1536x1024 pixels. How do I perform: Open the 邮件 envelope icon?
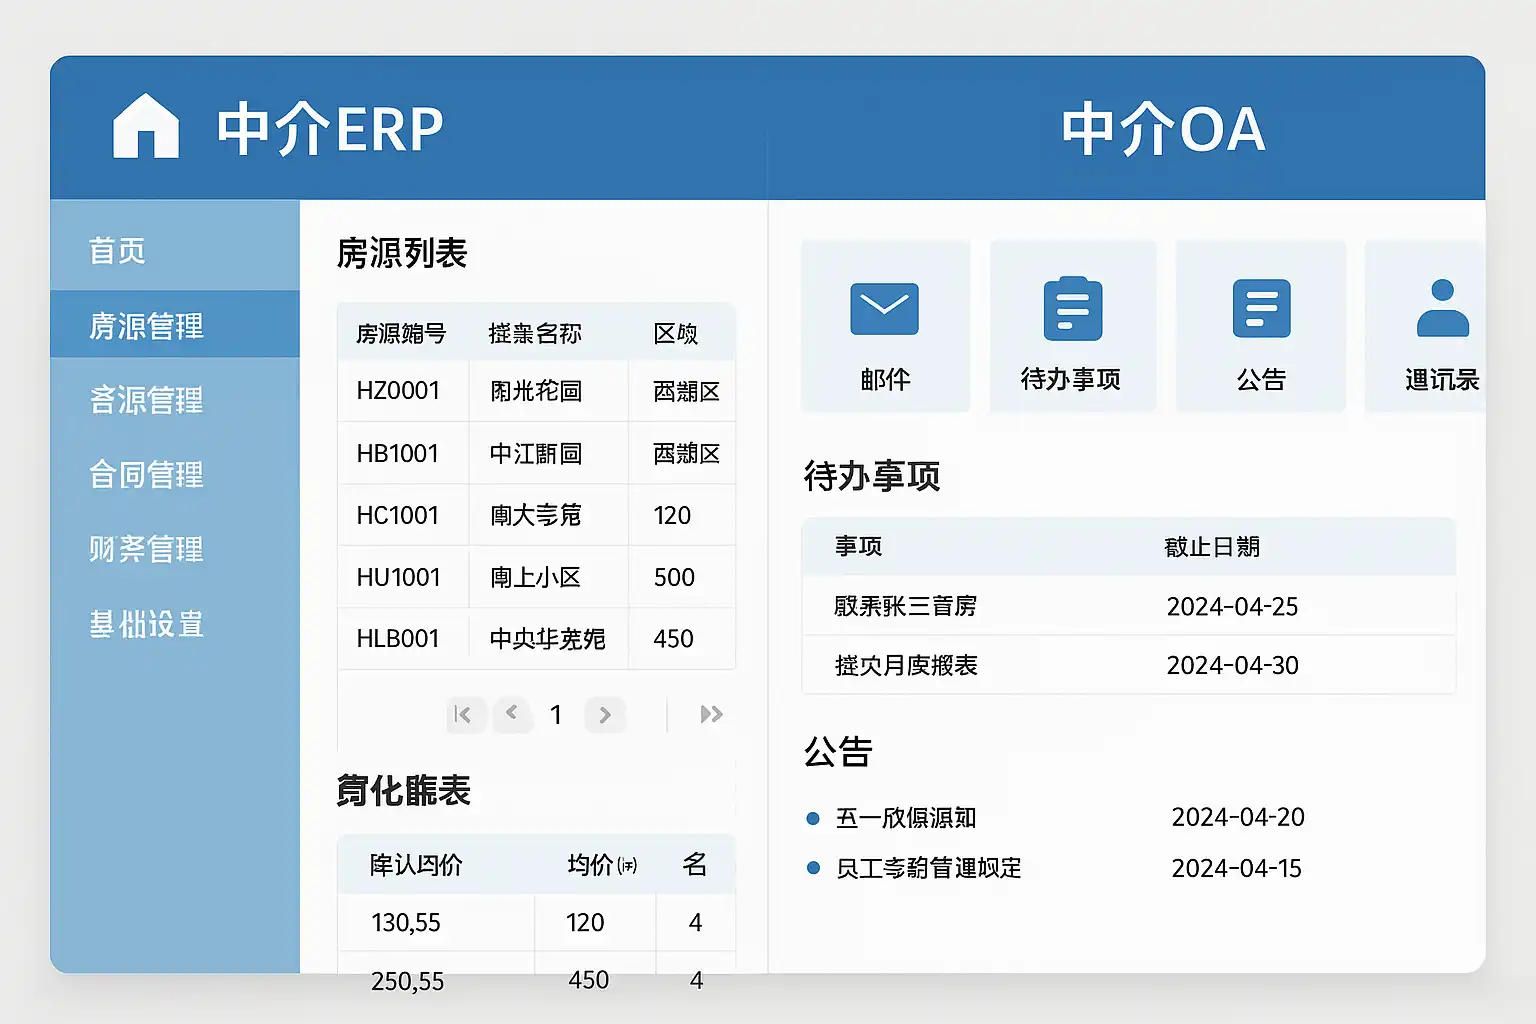[x=884, y=308]
